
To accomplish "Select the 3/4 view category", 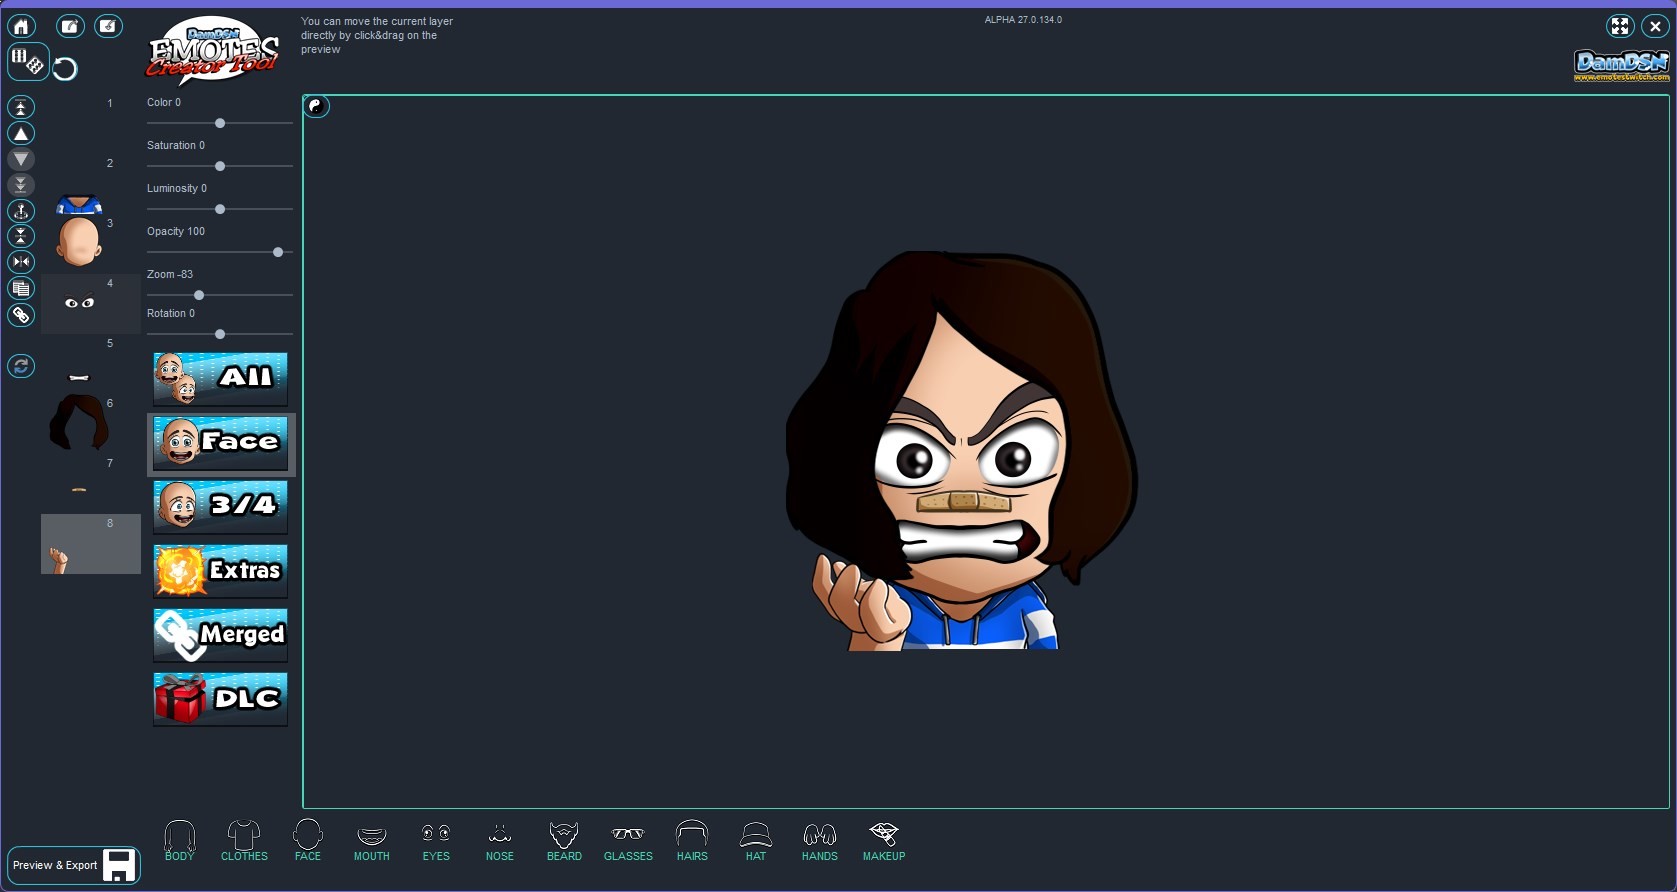I will tap(221, 506).
